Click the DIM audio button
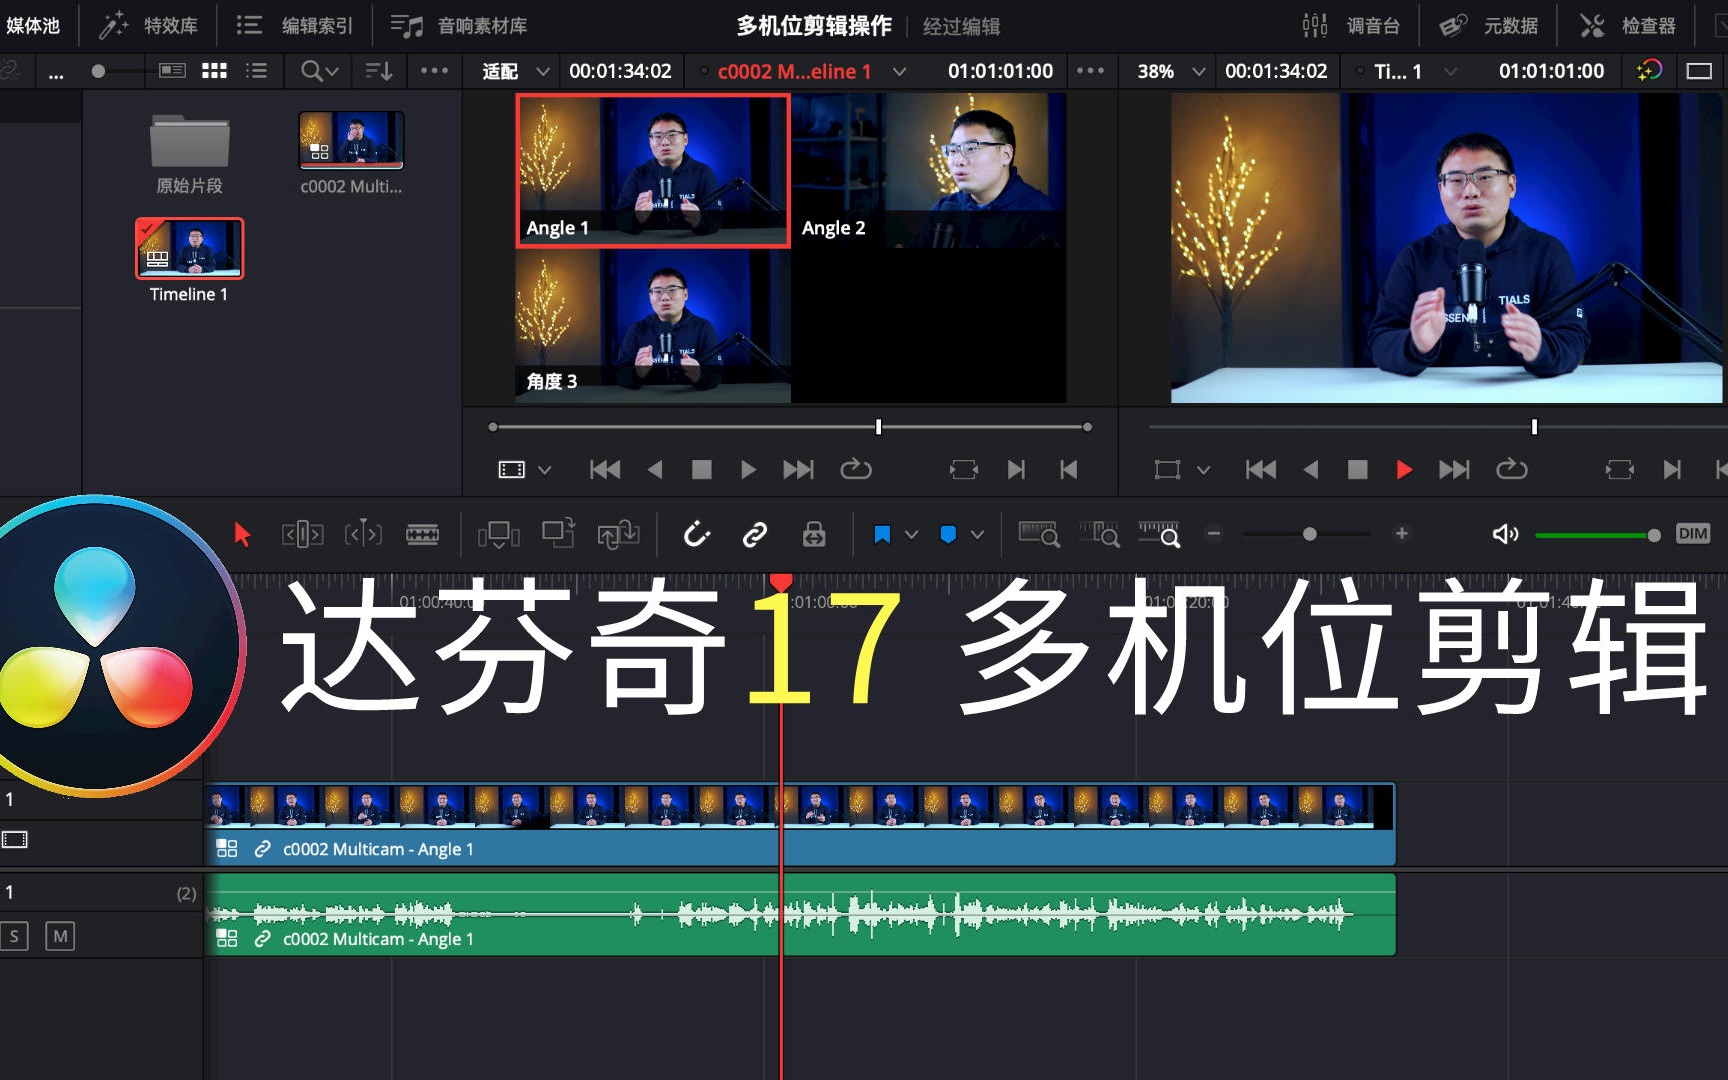The height and width of the screenshot is (1080, 1728). 1693,534
